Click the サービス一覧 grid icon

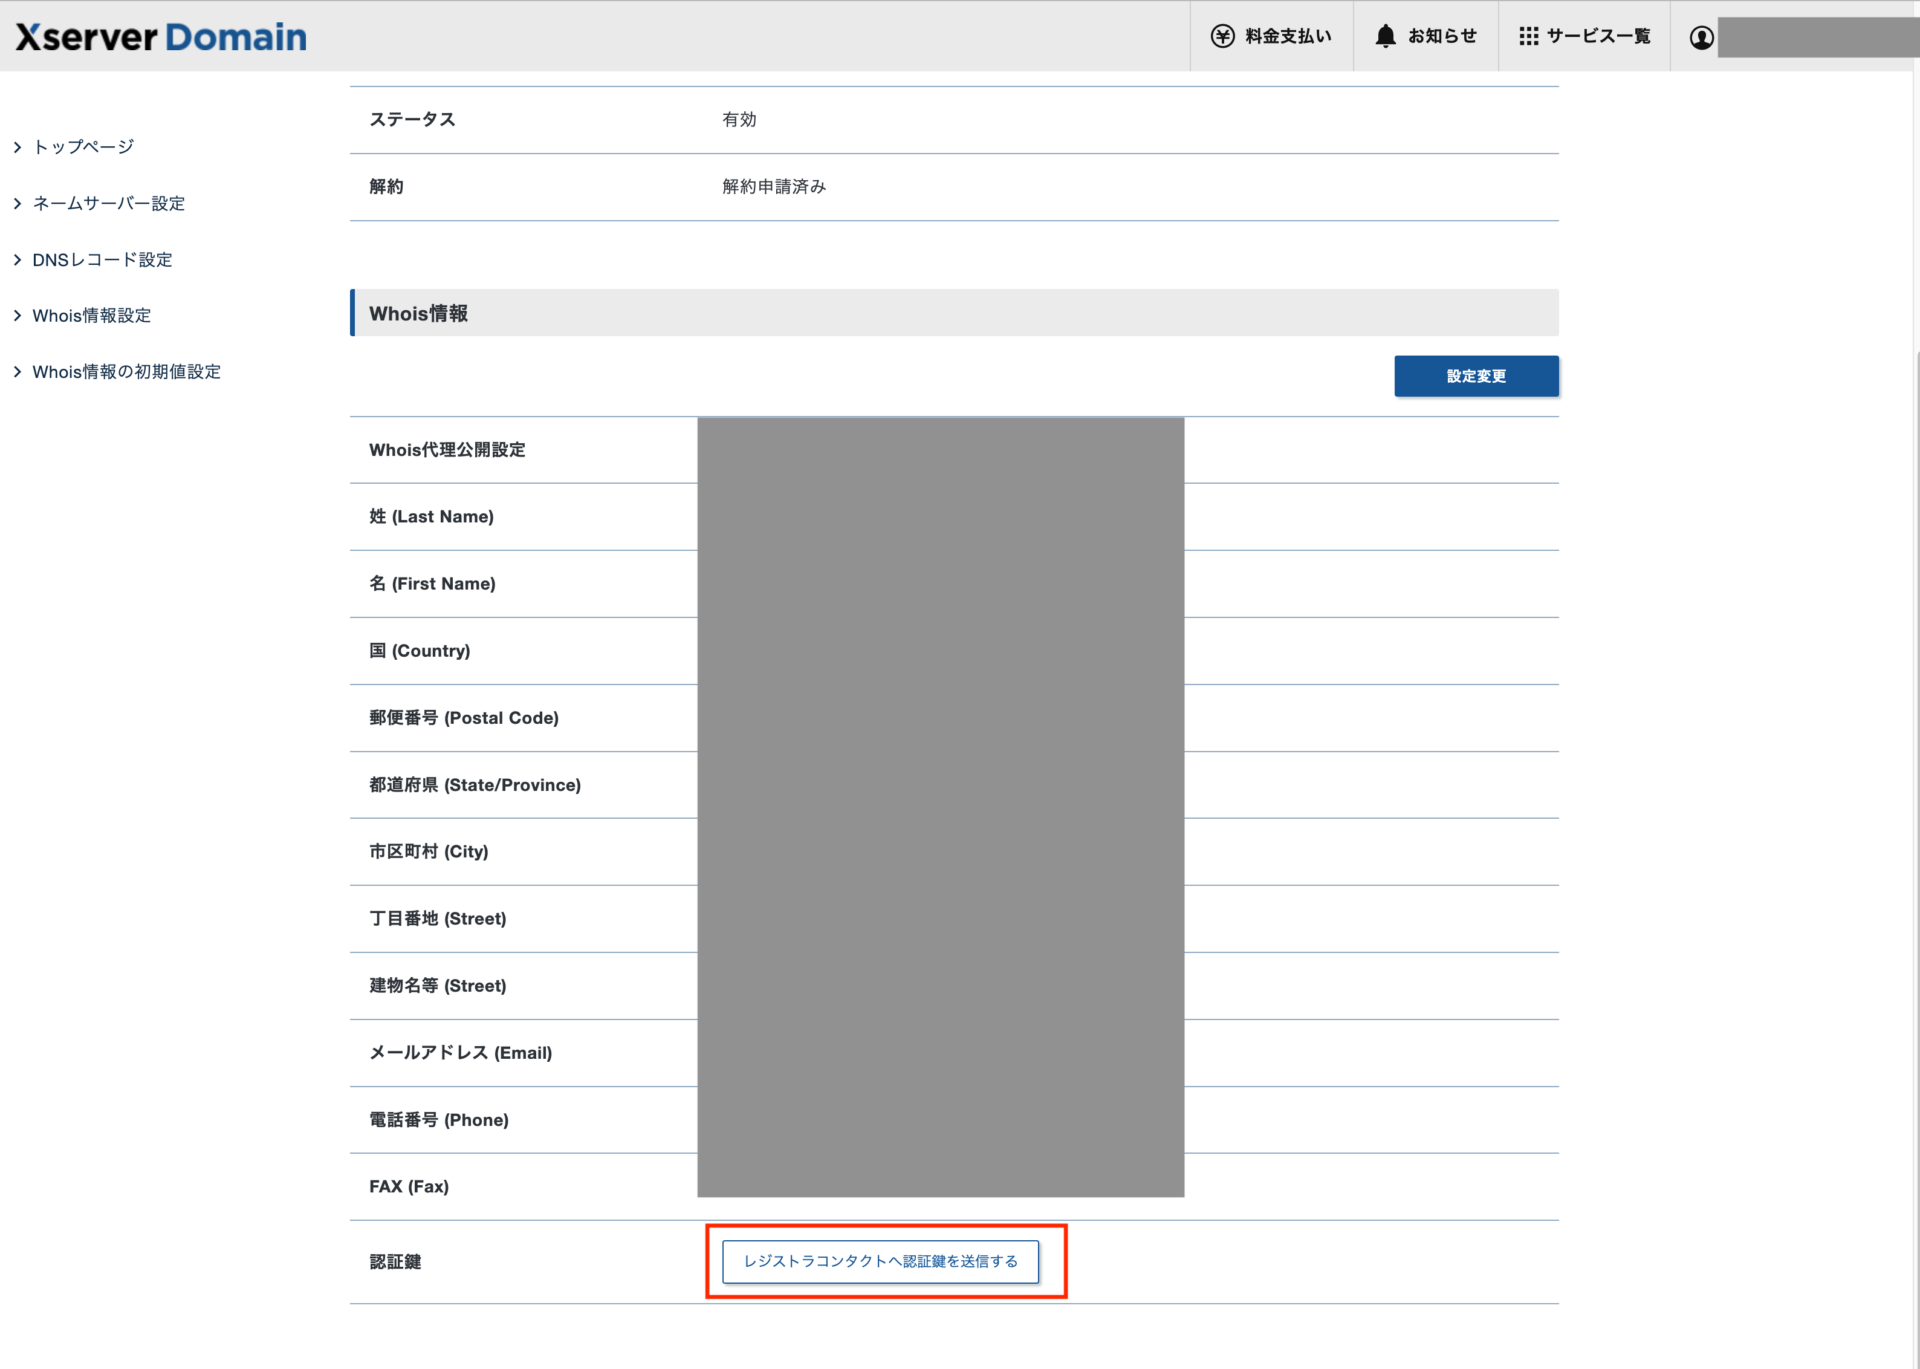tap(1529, 35)
